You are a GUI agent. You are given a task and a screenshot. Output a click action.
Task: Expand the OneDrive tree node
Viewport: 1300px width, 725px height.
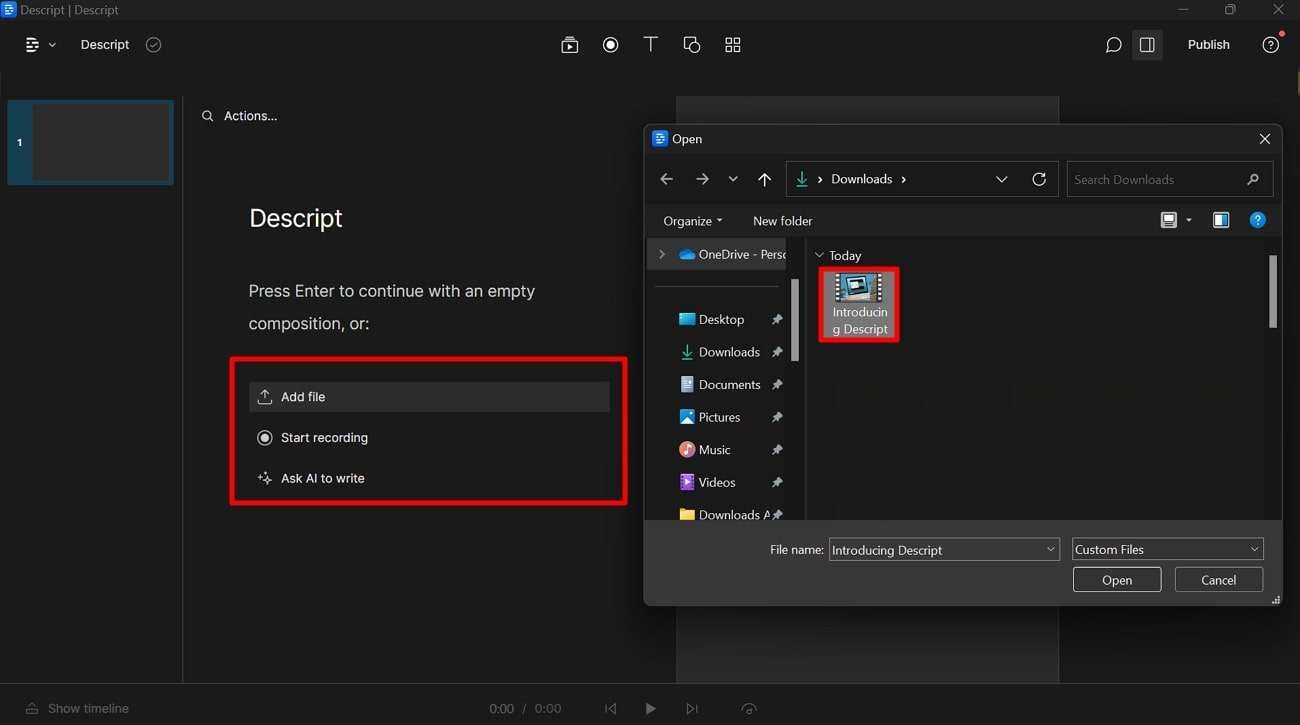pos(661,254)
